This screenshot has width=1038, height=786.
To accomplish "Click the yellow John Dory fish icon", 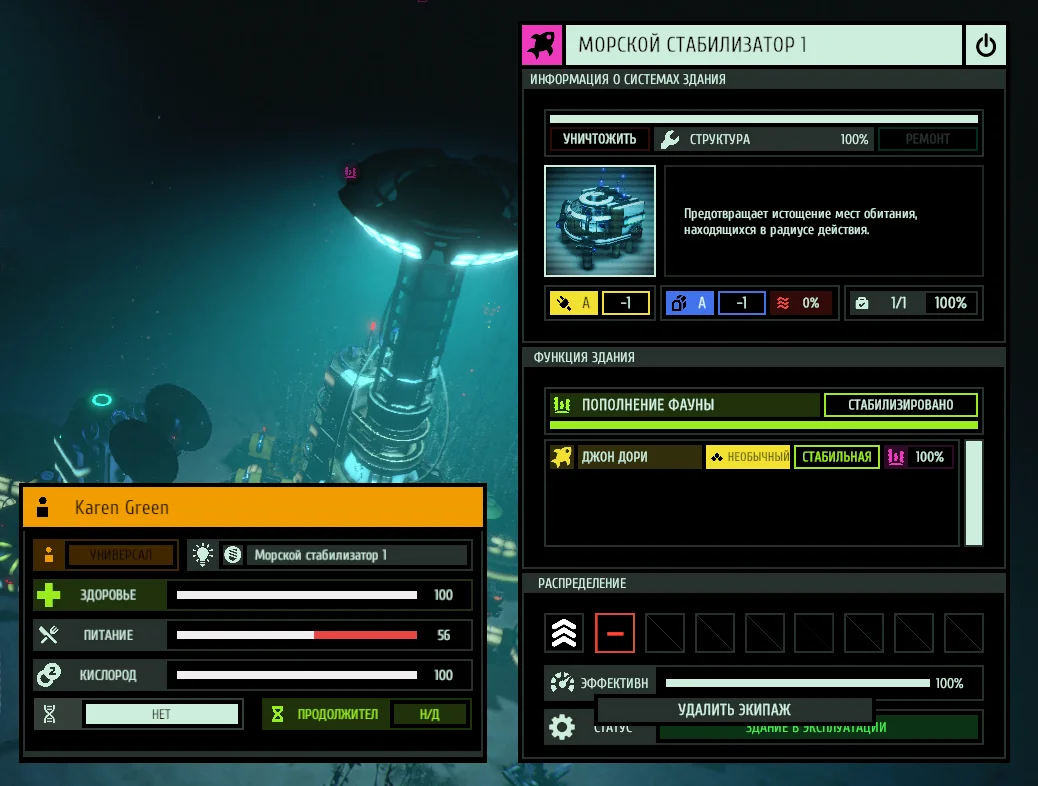I will click(561, 457).
